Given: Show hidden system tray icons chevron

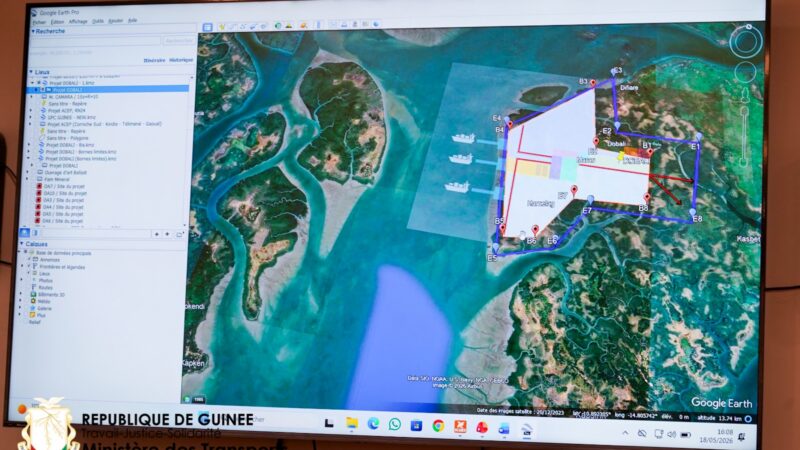Looking at the screenshot, I should point(625,433).
